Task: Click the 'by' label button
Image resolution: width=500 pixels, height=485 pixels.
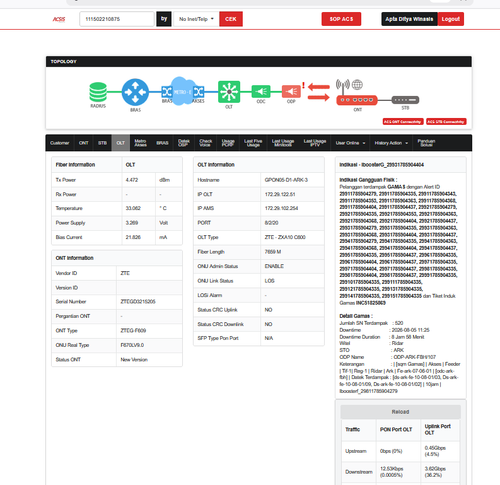Action: [x=164, y=19]
